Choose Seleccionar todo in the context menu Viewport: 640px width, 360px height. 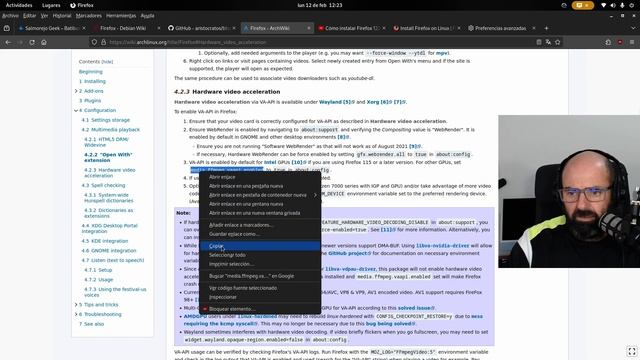[x=260, y=255]
